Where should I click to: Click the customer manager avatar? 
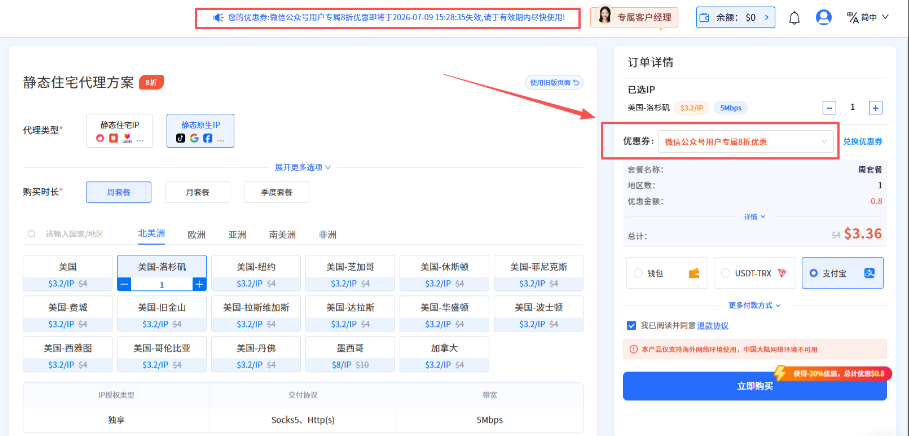605,17
